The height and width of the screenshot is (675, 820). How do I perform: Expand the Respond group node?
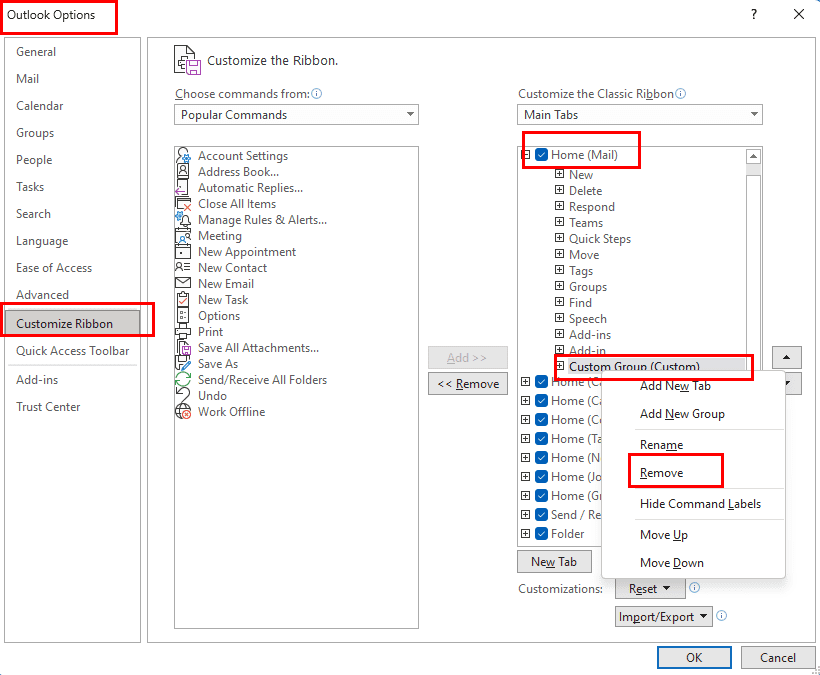pos(560,206)
